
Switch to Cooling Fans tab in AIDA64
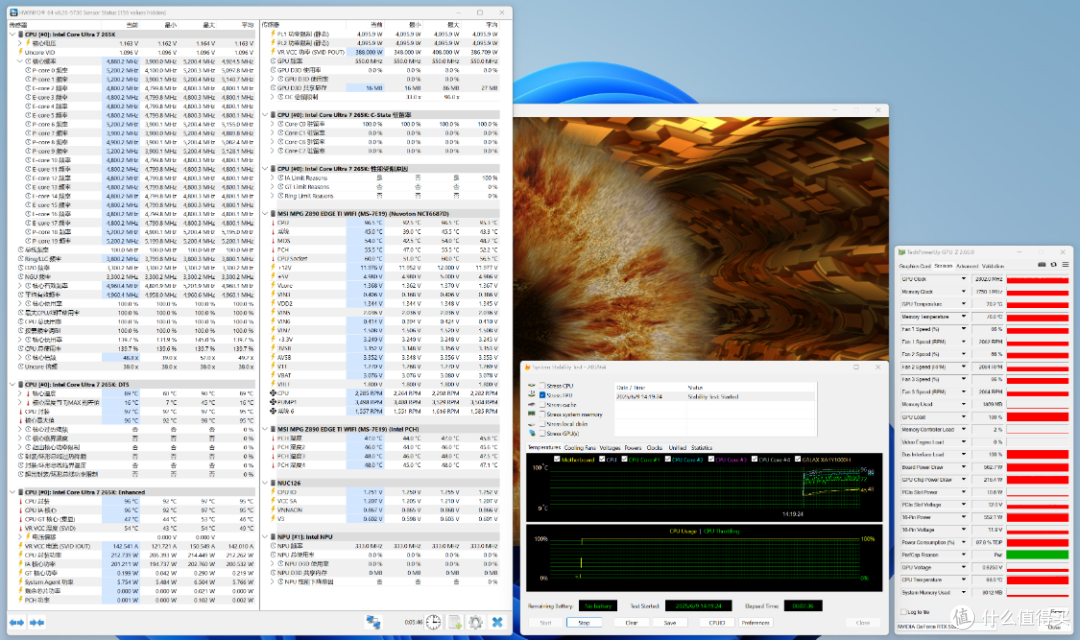580,448
